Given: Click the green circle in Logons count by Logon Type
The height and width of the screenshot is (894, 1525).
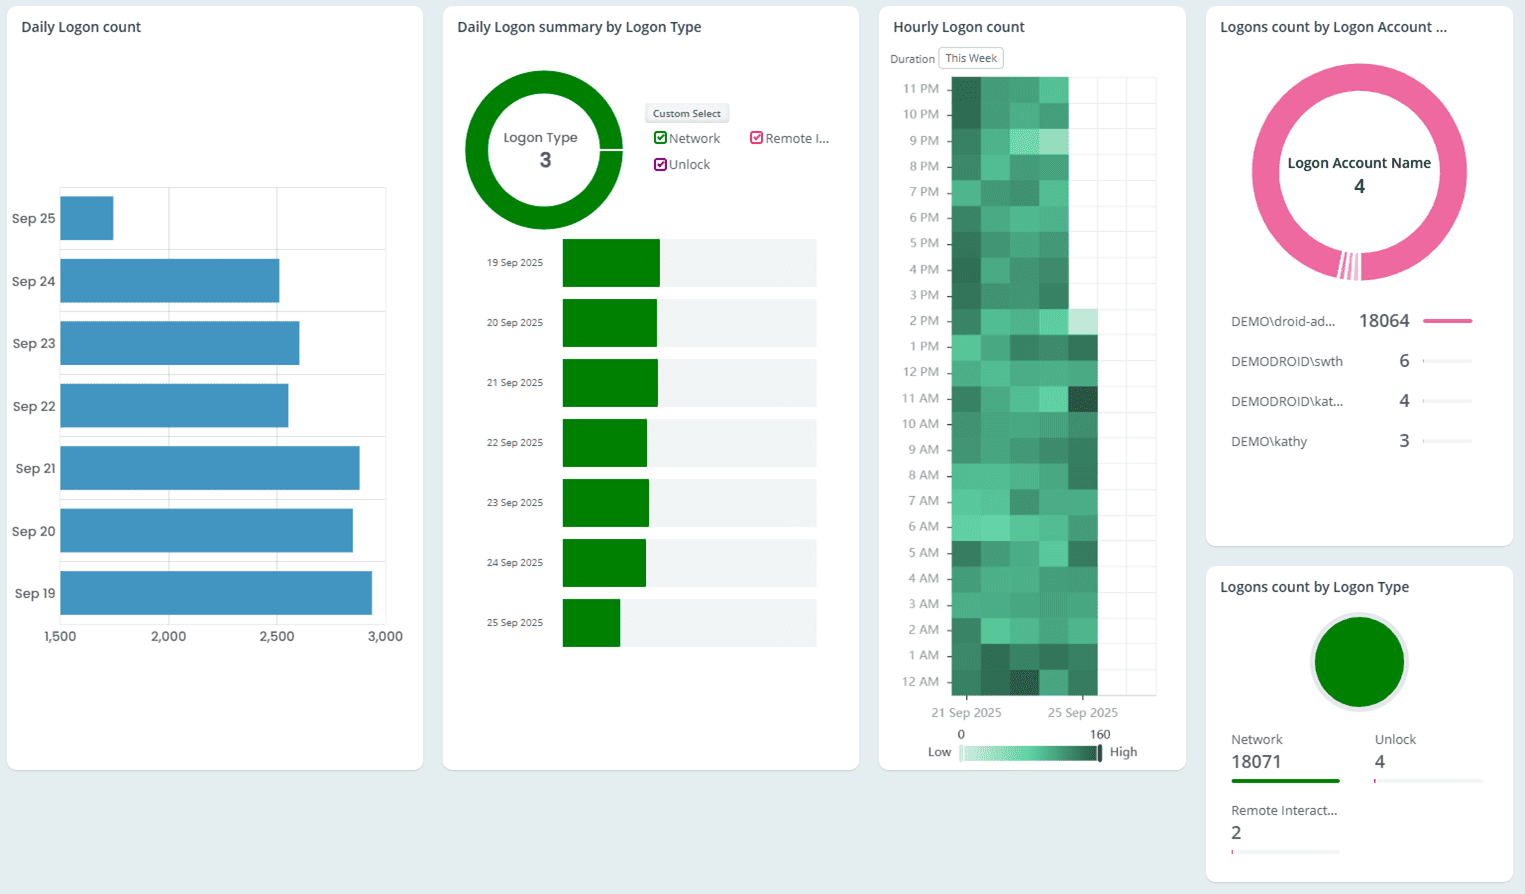Looking at the screenshot, I should tap(1358, 662).
